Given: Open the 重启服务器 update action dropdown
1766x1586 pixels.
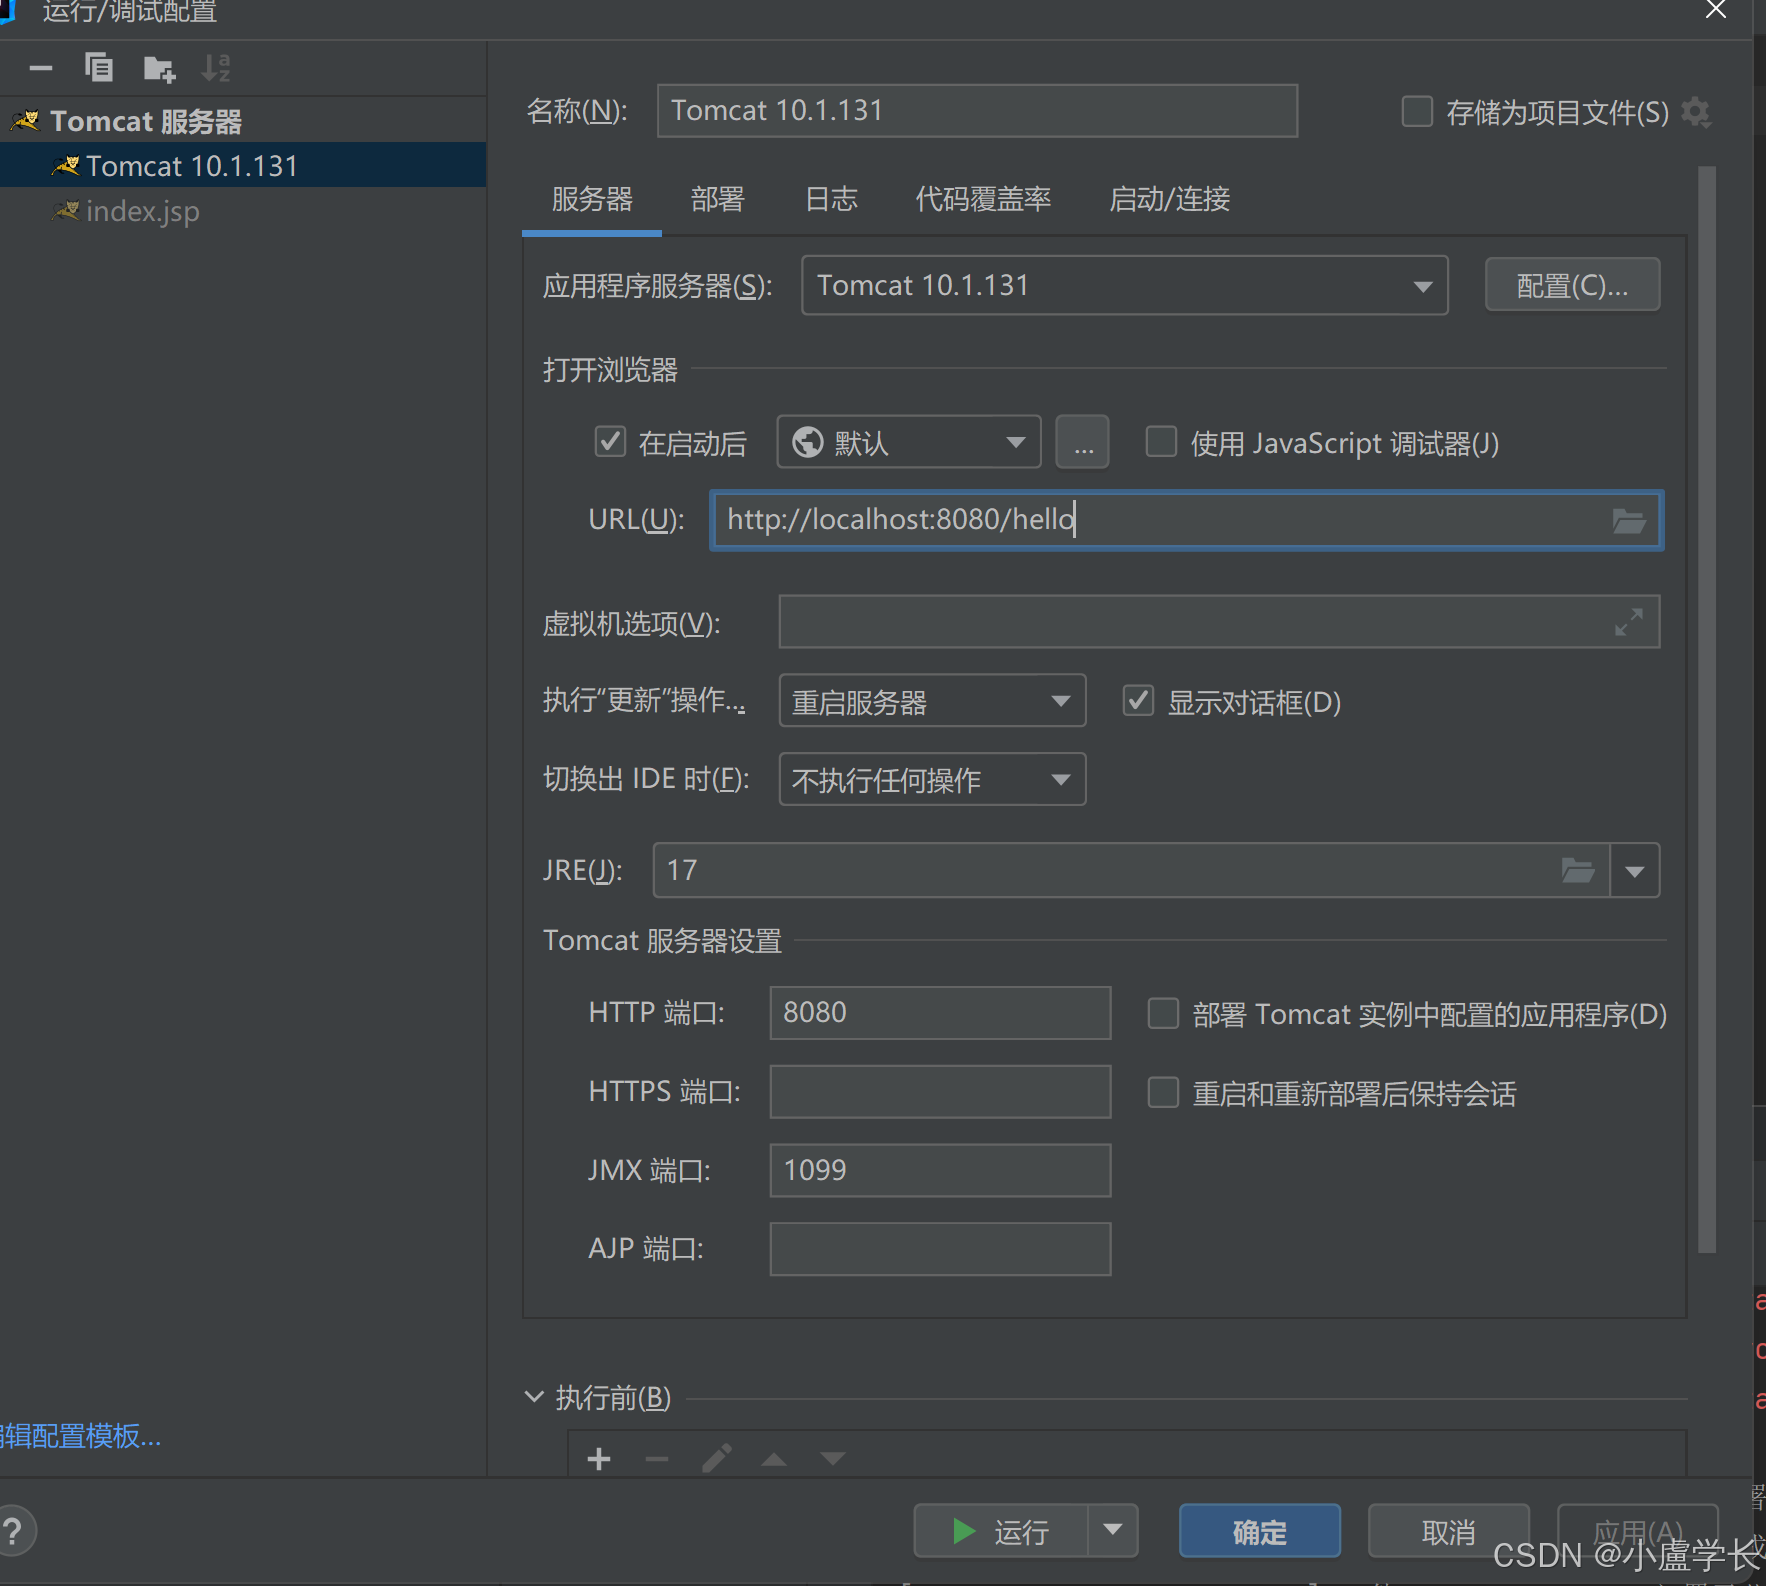Looking at the screenshot, I should (932, 701).
